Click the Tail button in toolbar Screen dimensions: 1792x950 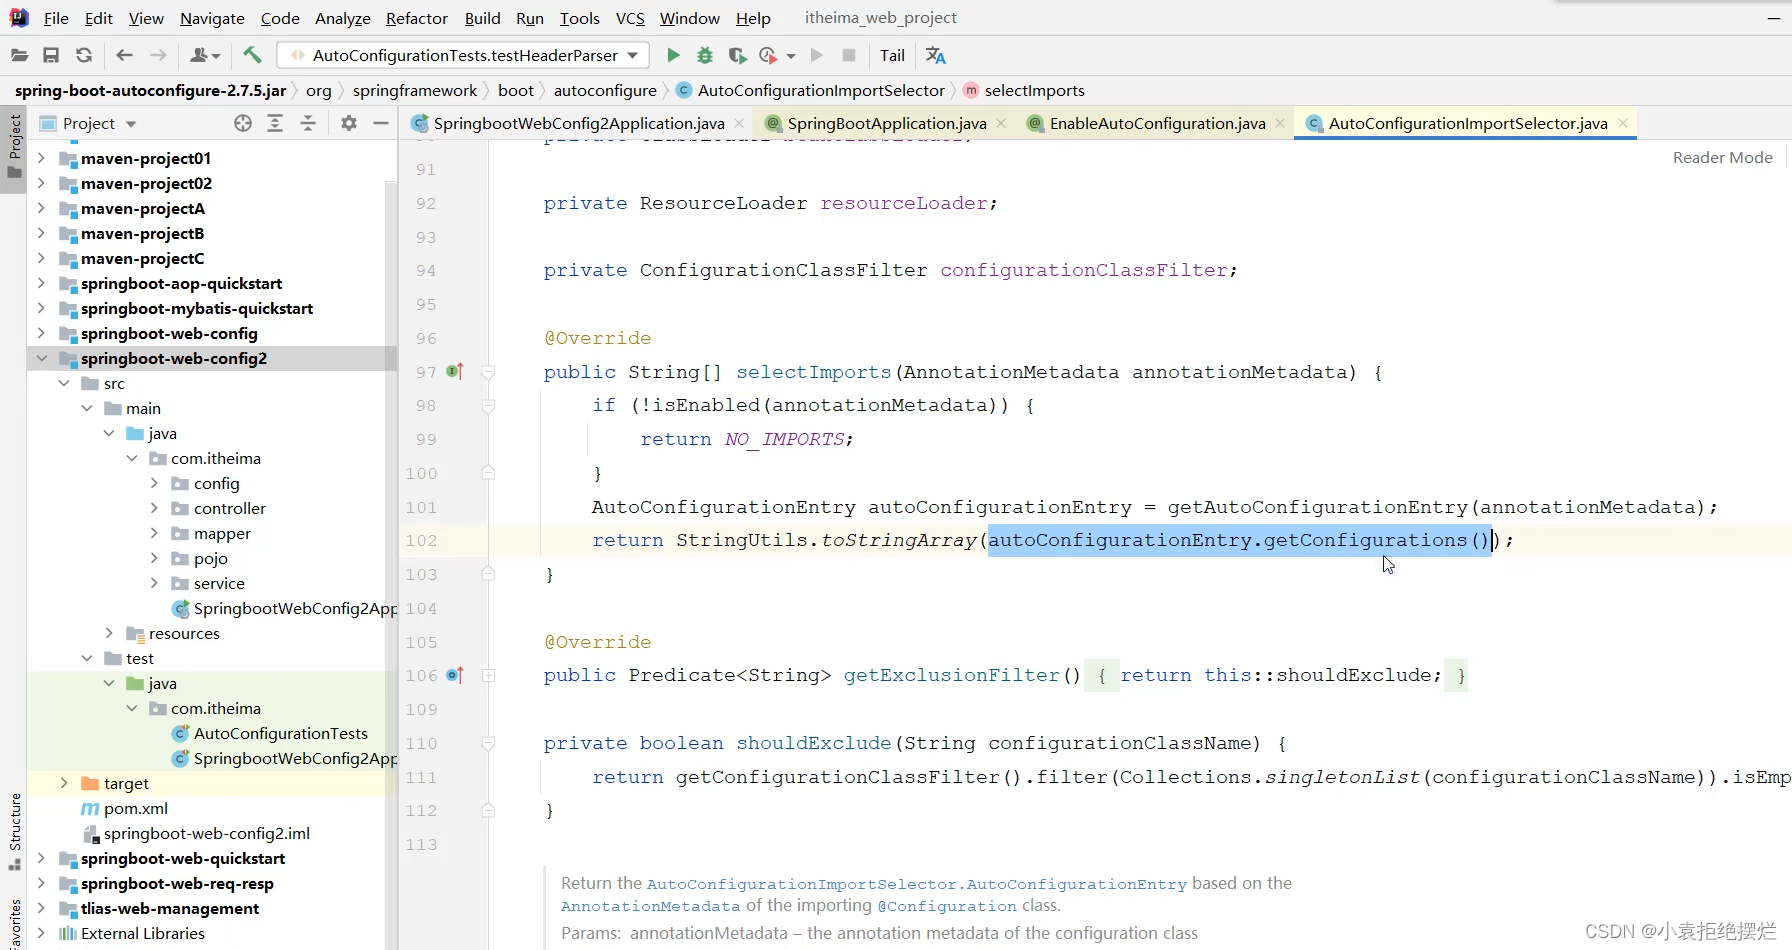(x=893, y=55)
